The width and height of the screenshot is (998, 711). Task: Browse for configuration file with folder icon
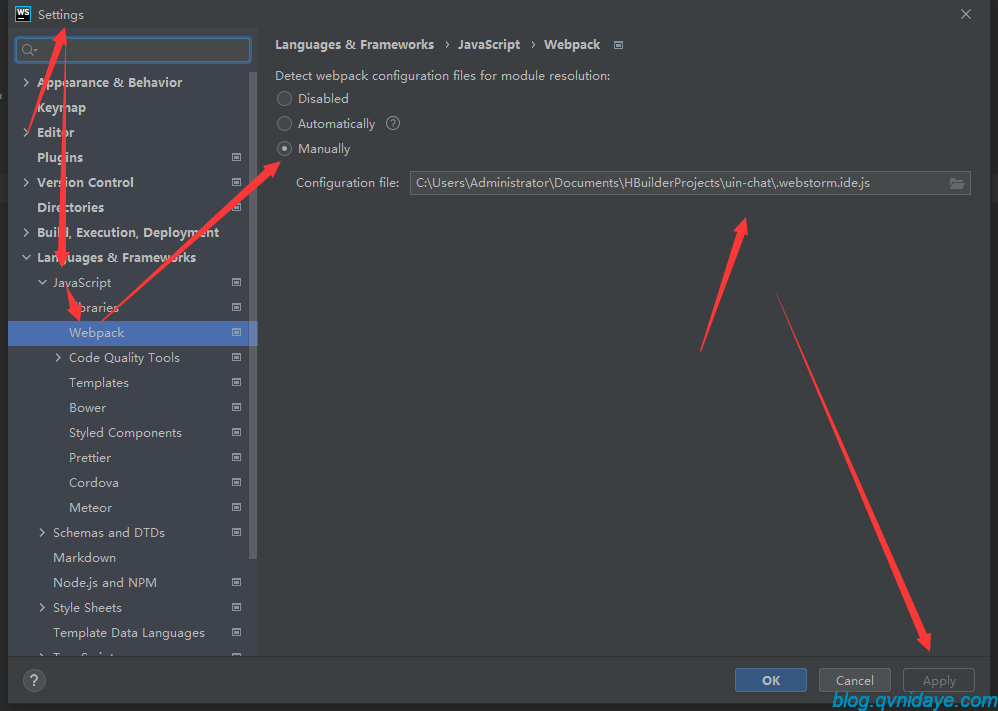coord(957,183)
